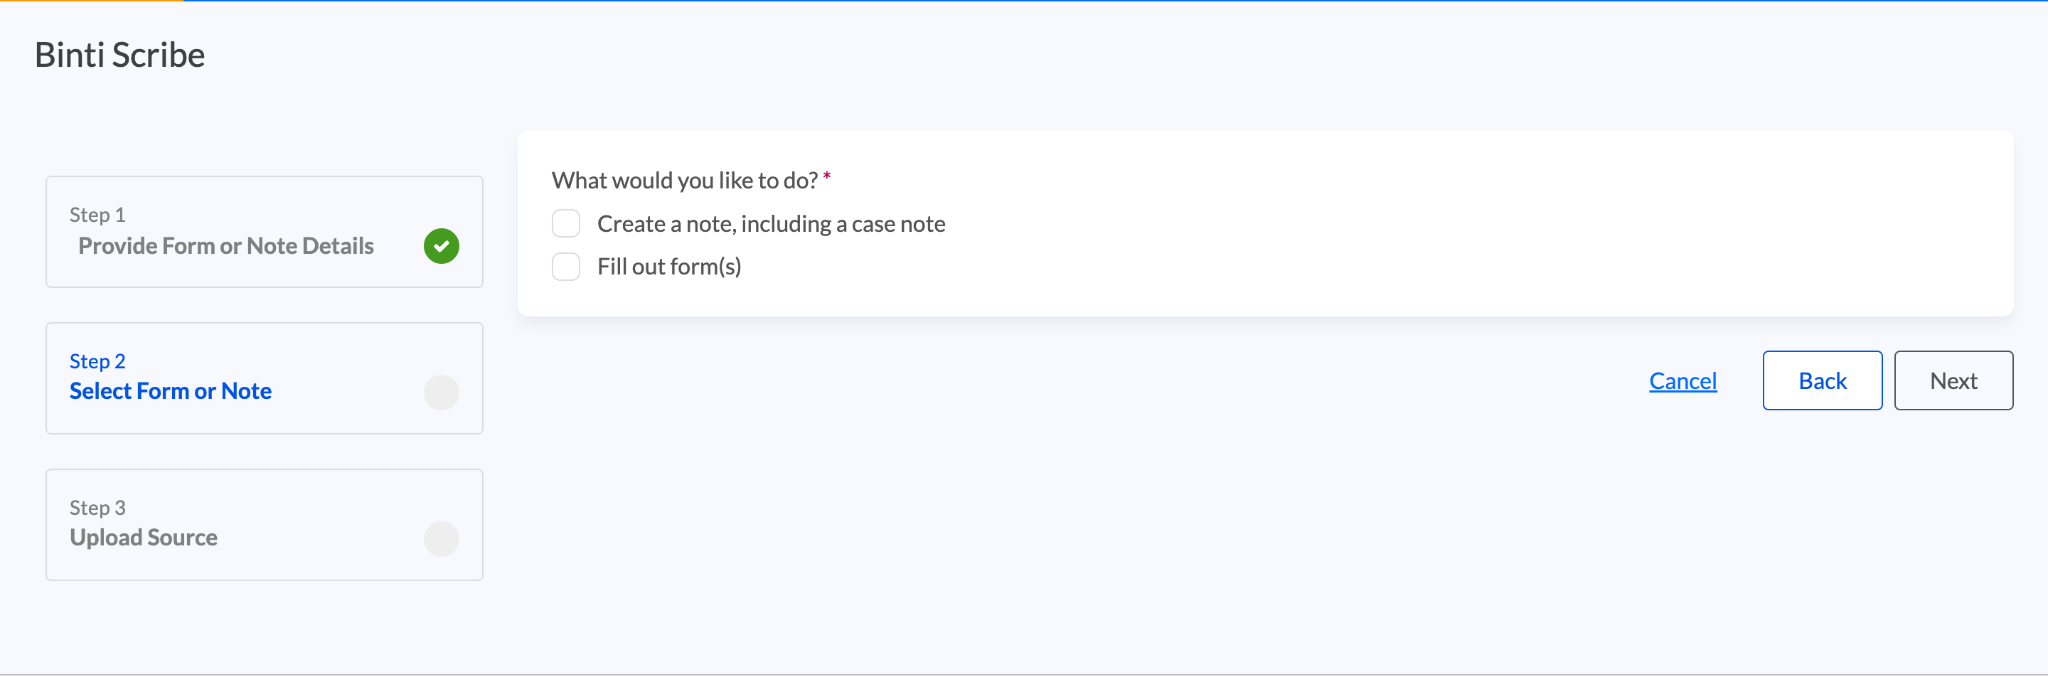Select the "Fill out form(s)" label text
The image size is (2048, 676).
coord(669,267)
